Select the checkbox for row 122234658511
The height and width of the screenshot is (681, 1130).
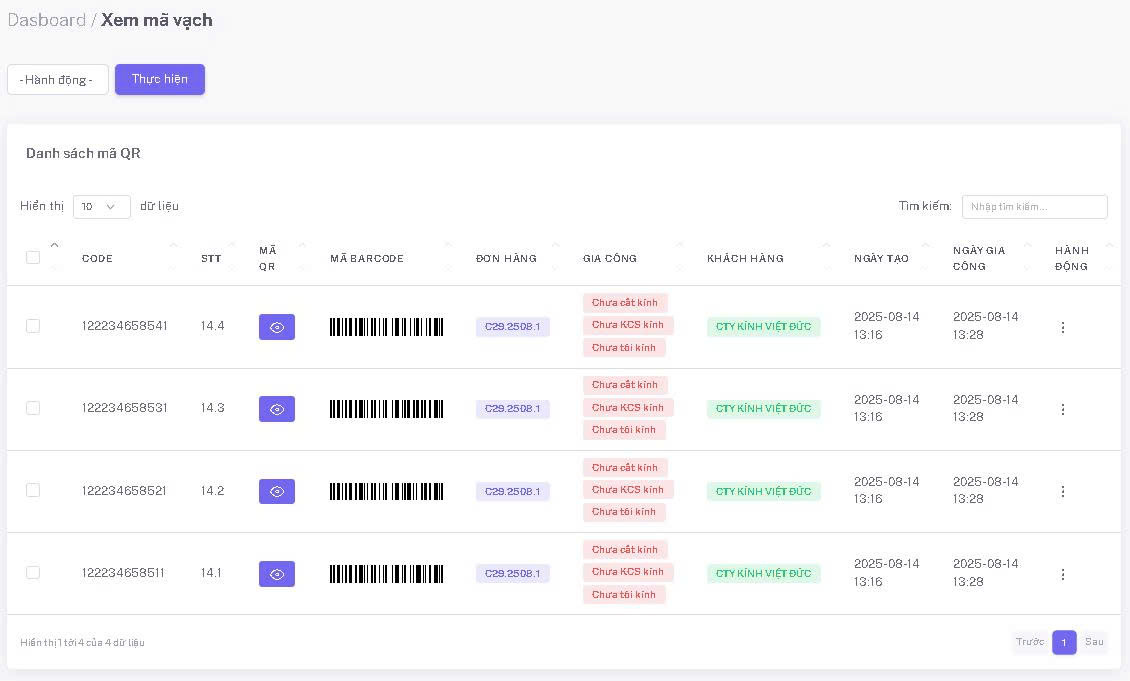click(x=33, y=573)
